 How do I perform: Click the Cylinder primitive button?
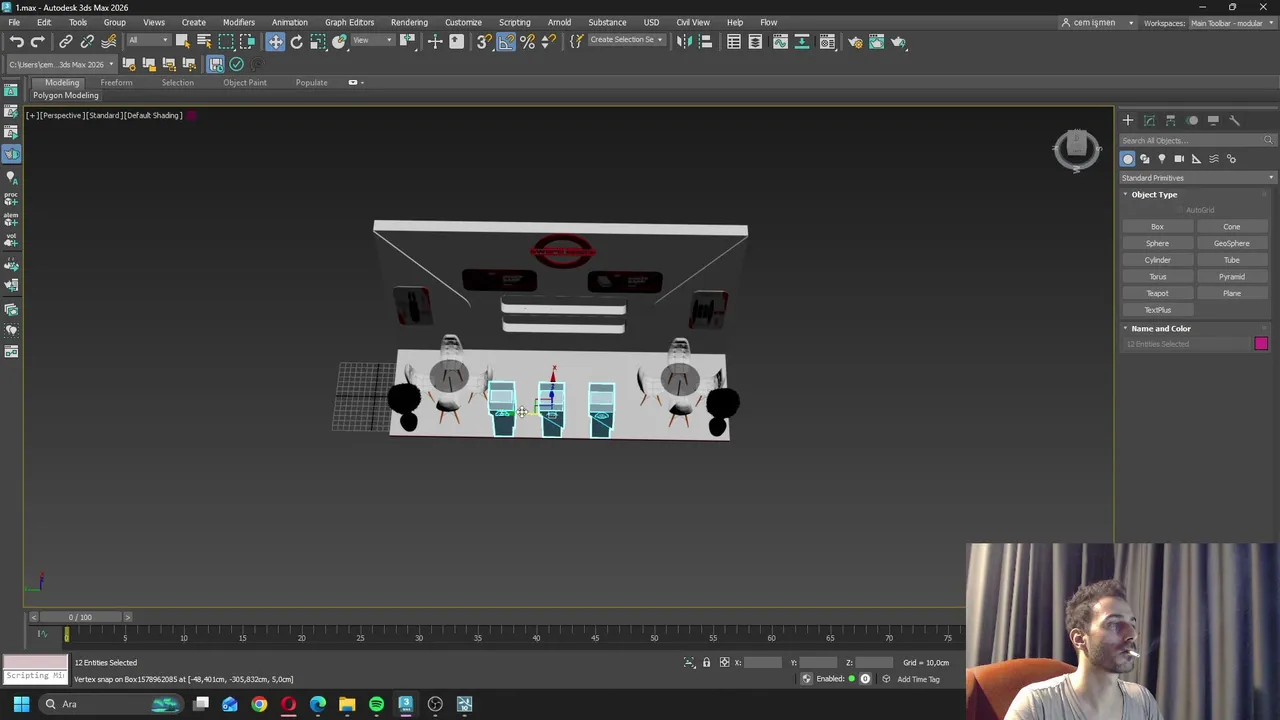(x=1157, y=260)
